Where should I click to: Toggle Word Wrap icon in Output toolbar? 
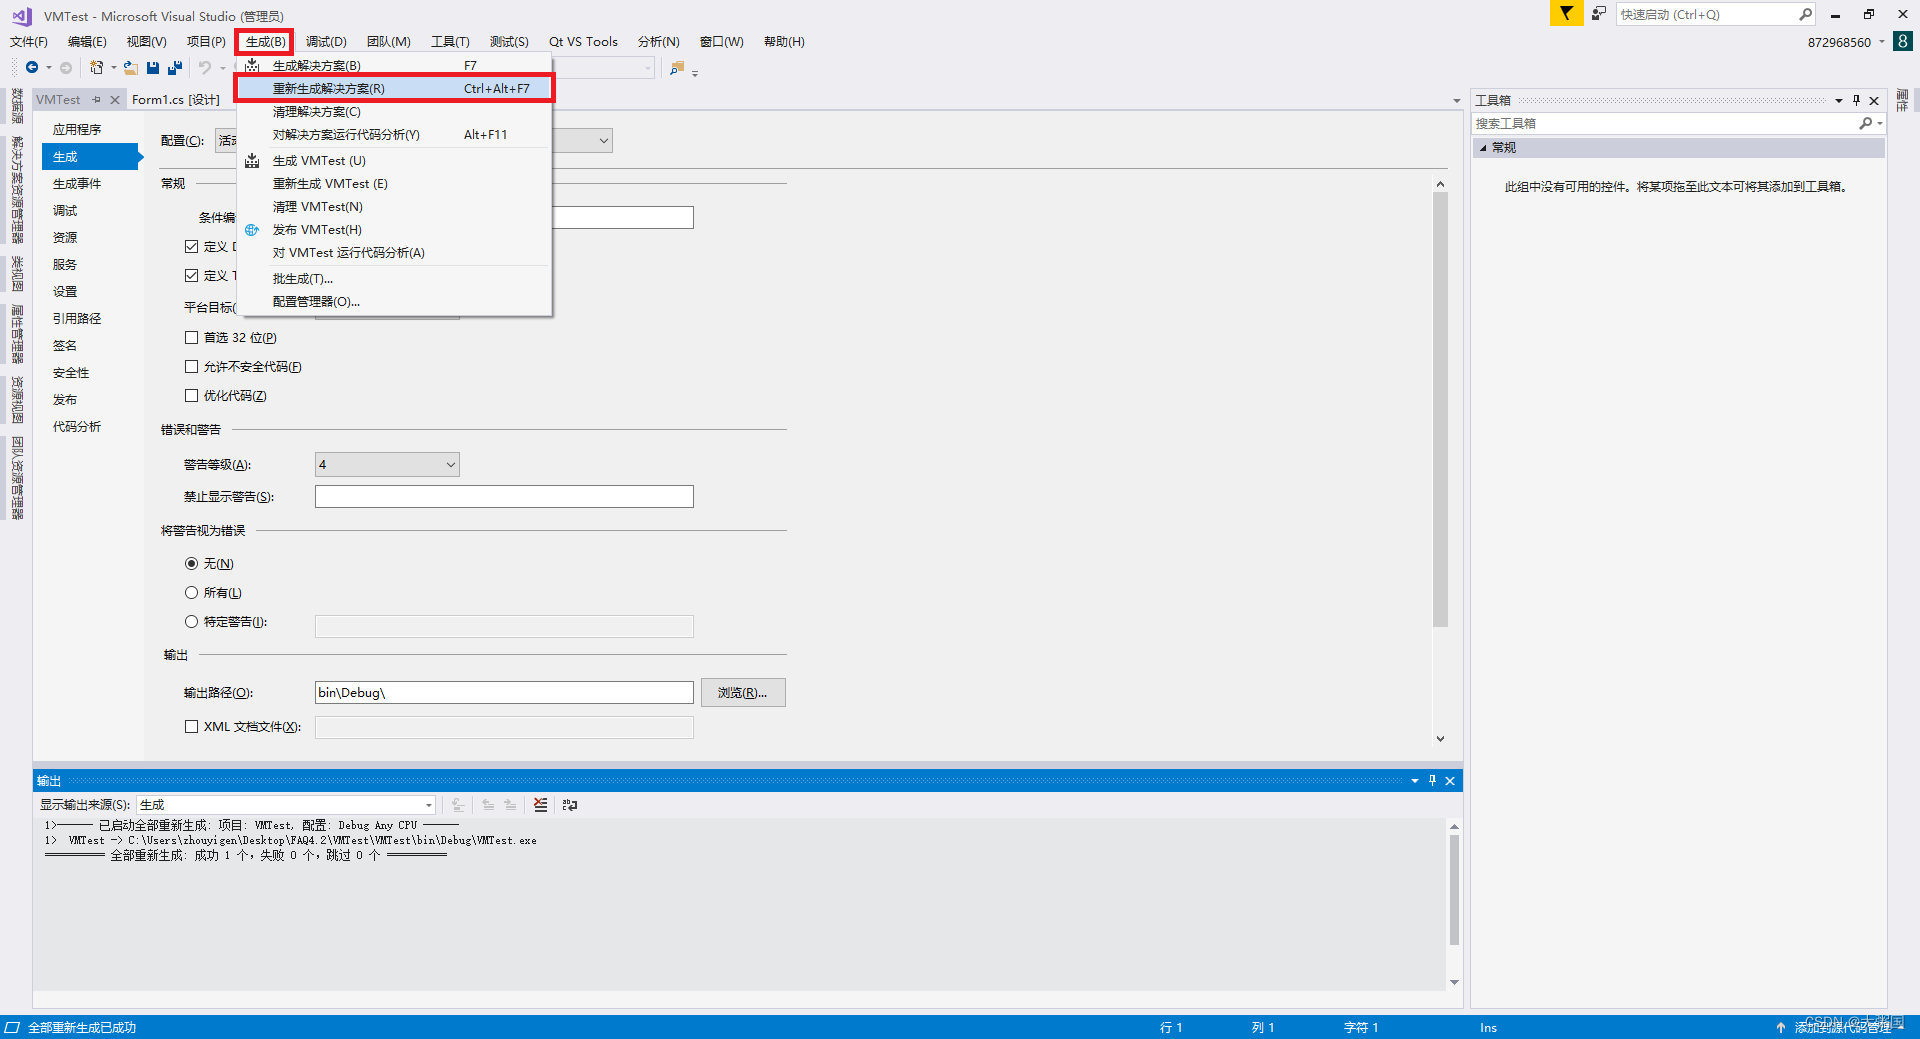570,804
